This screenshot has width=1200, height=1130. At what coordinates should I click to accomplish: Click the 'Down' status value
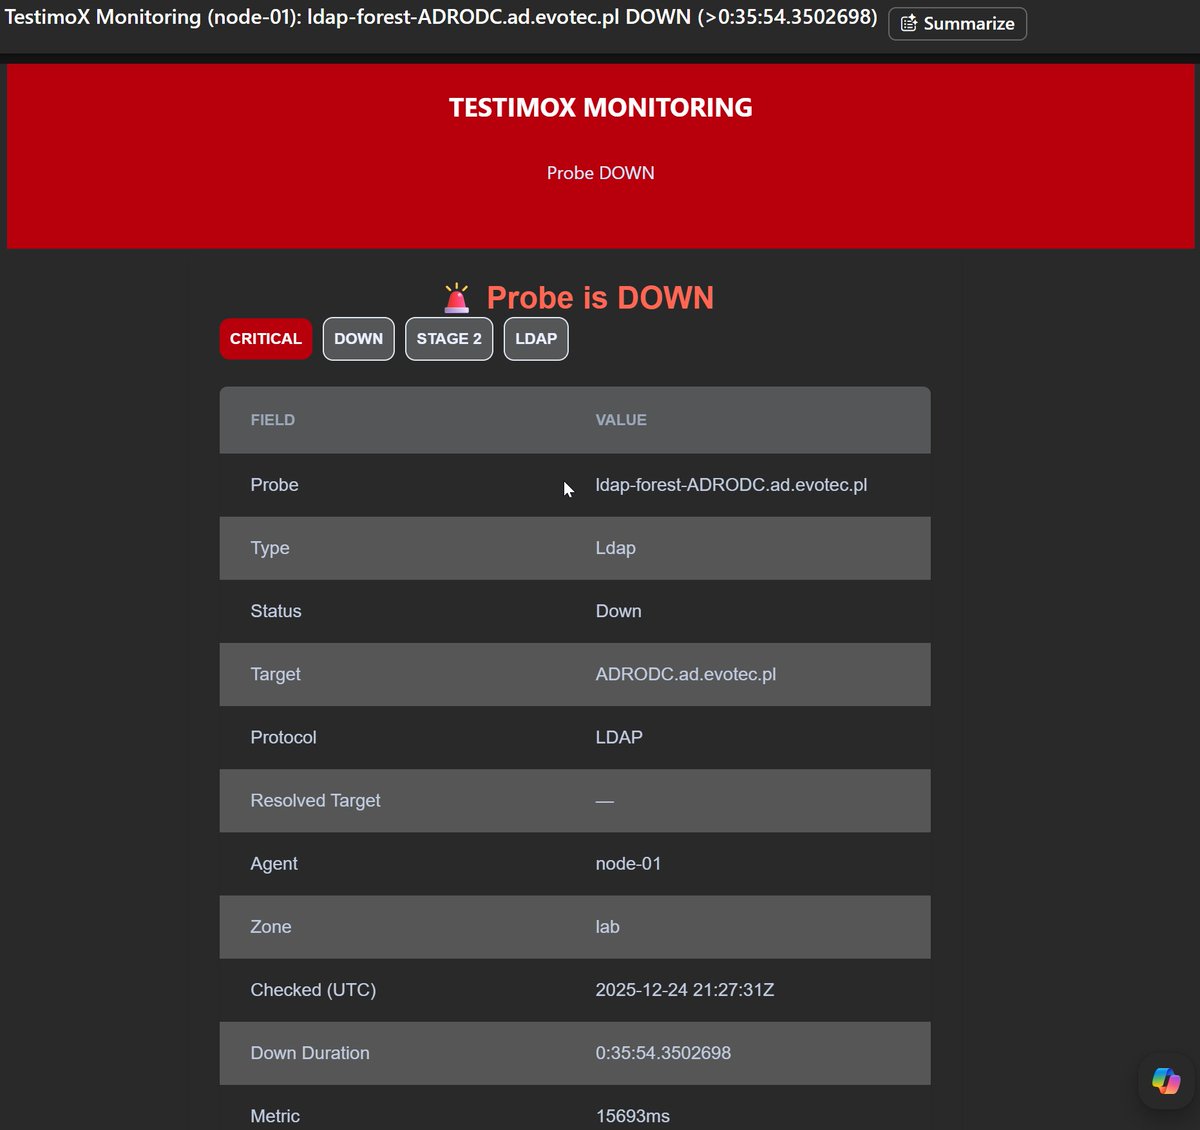(x=619, y=611)
